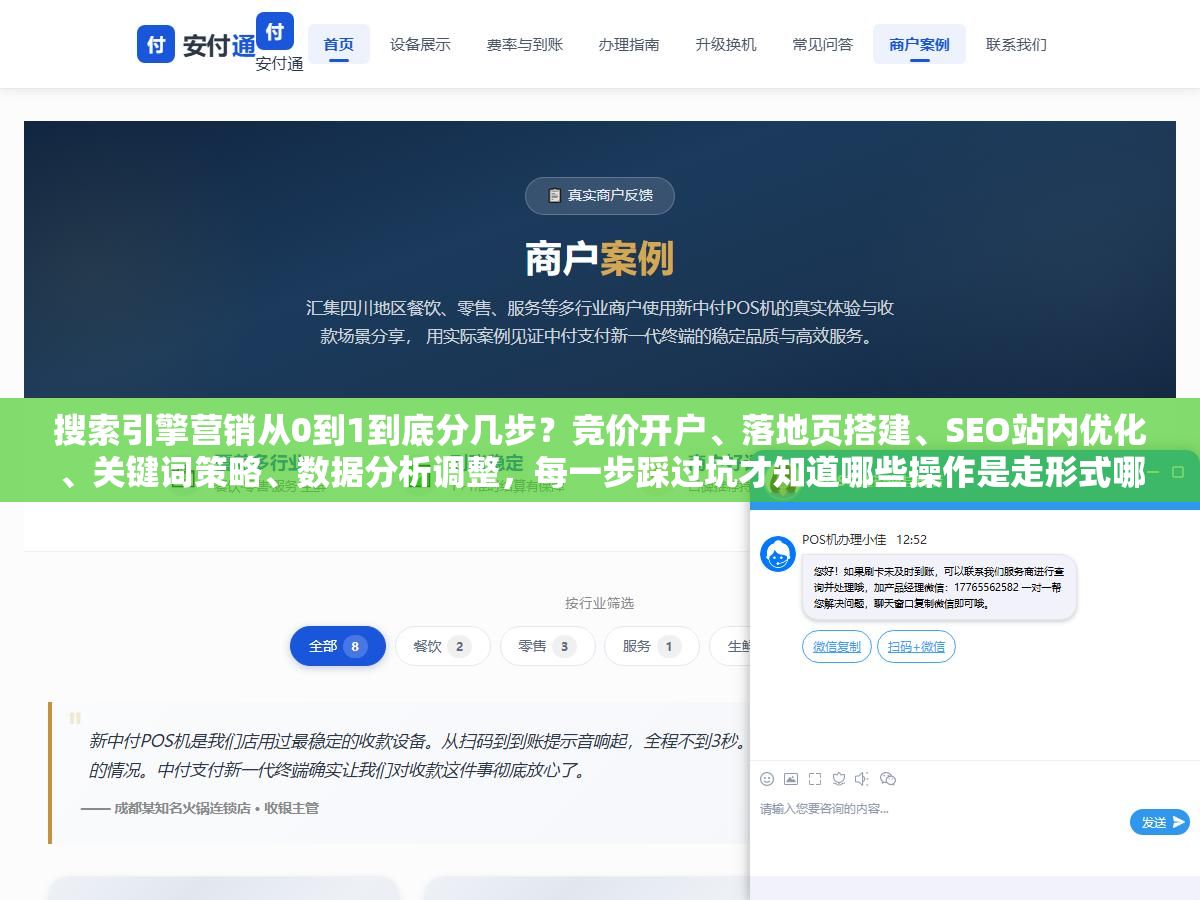This screenshot has height=900, width=1200.
Task: Click the chat agent name POS机办理小佳
Action: pos(844,539)
